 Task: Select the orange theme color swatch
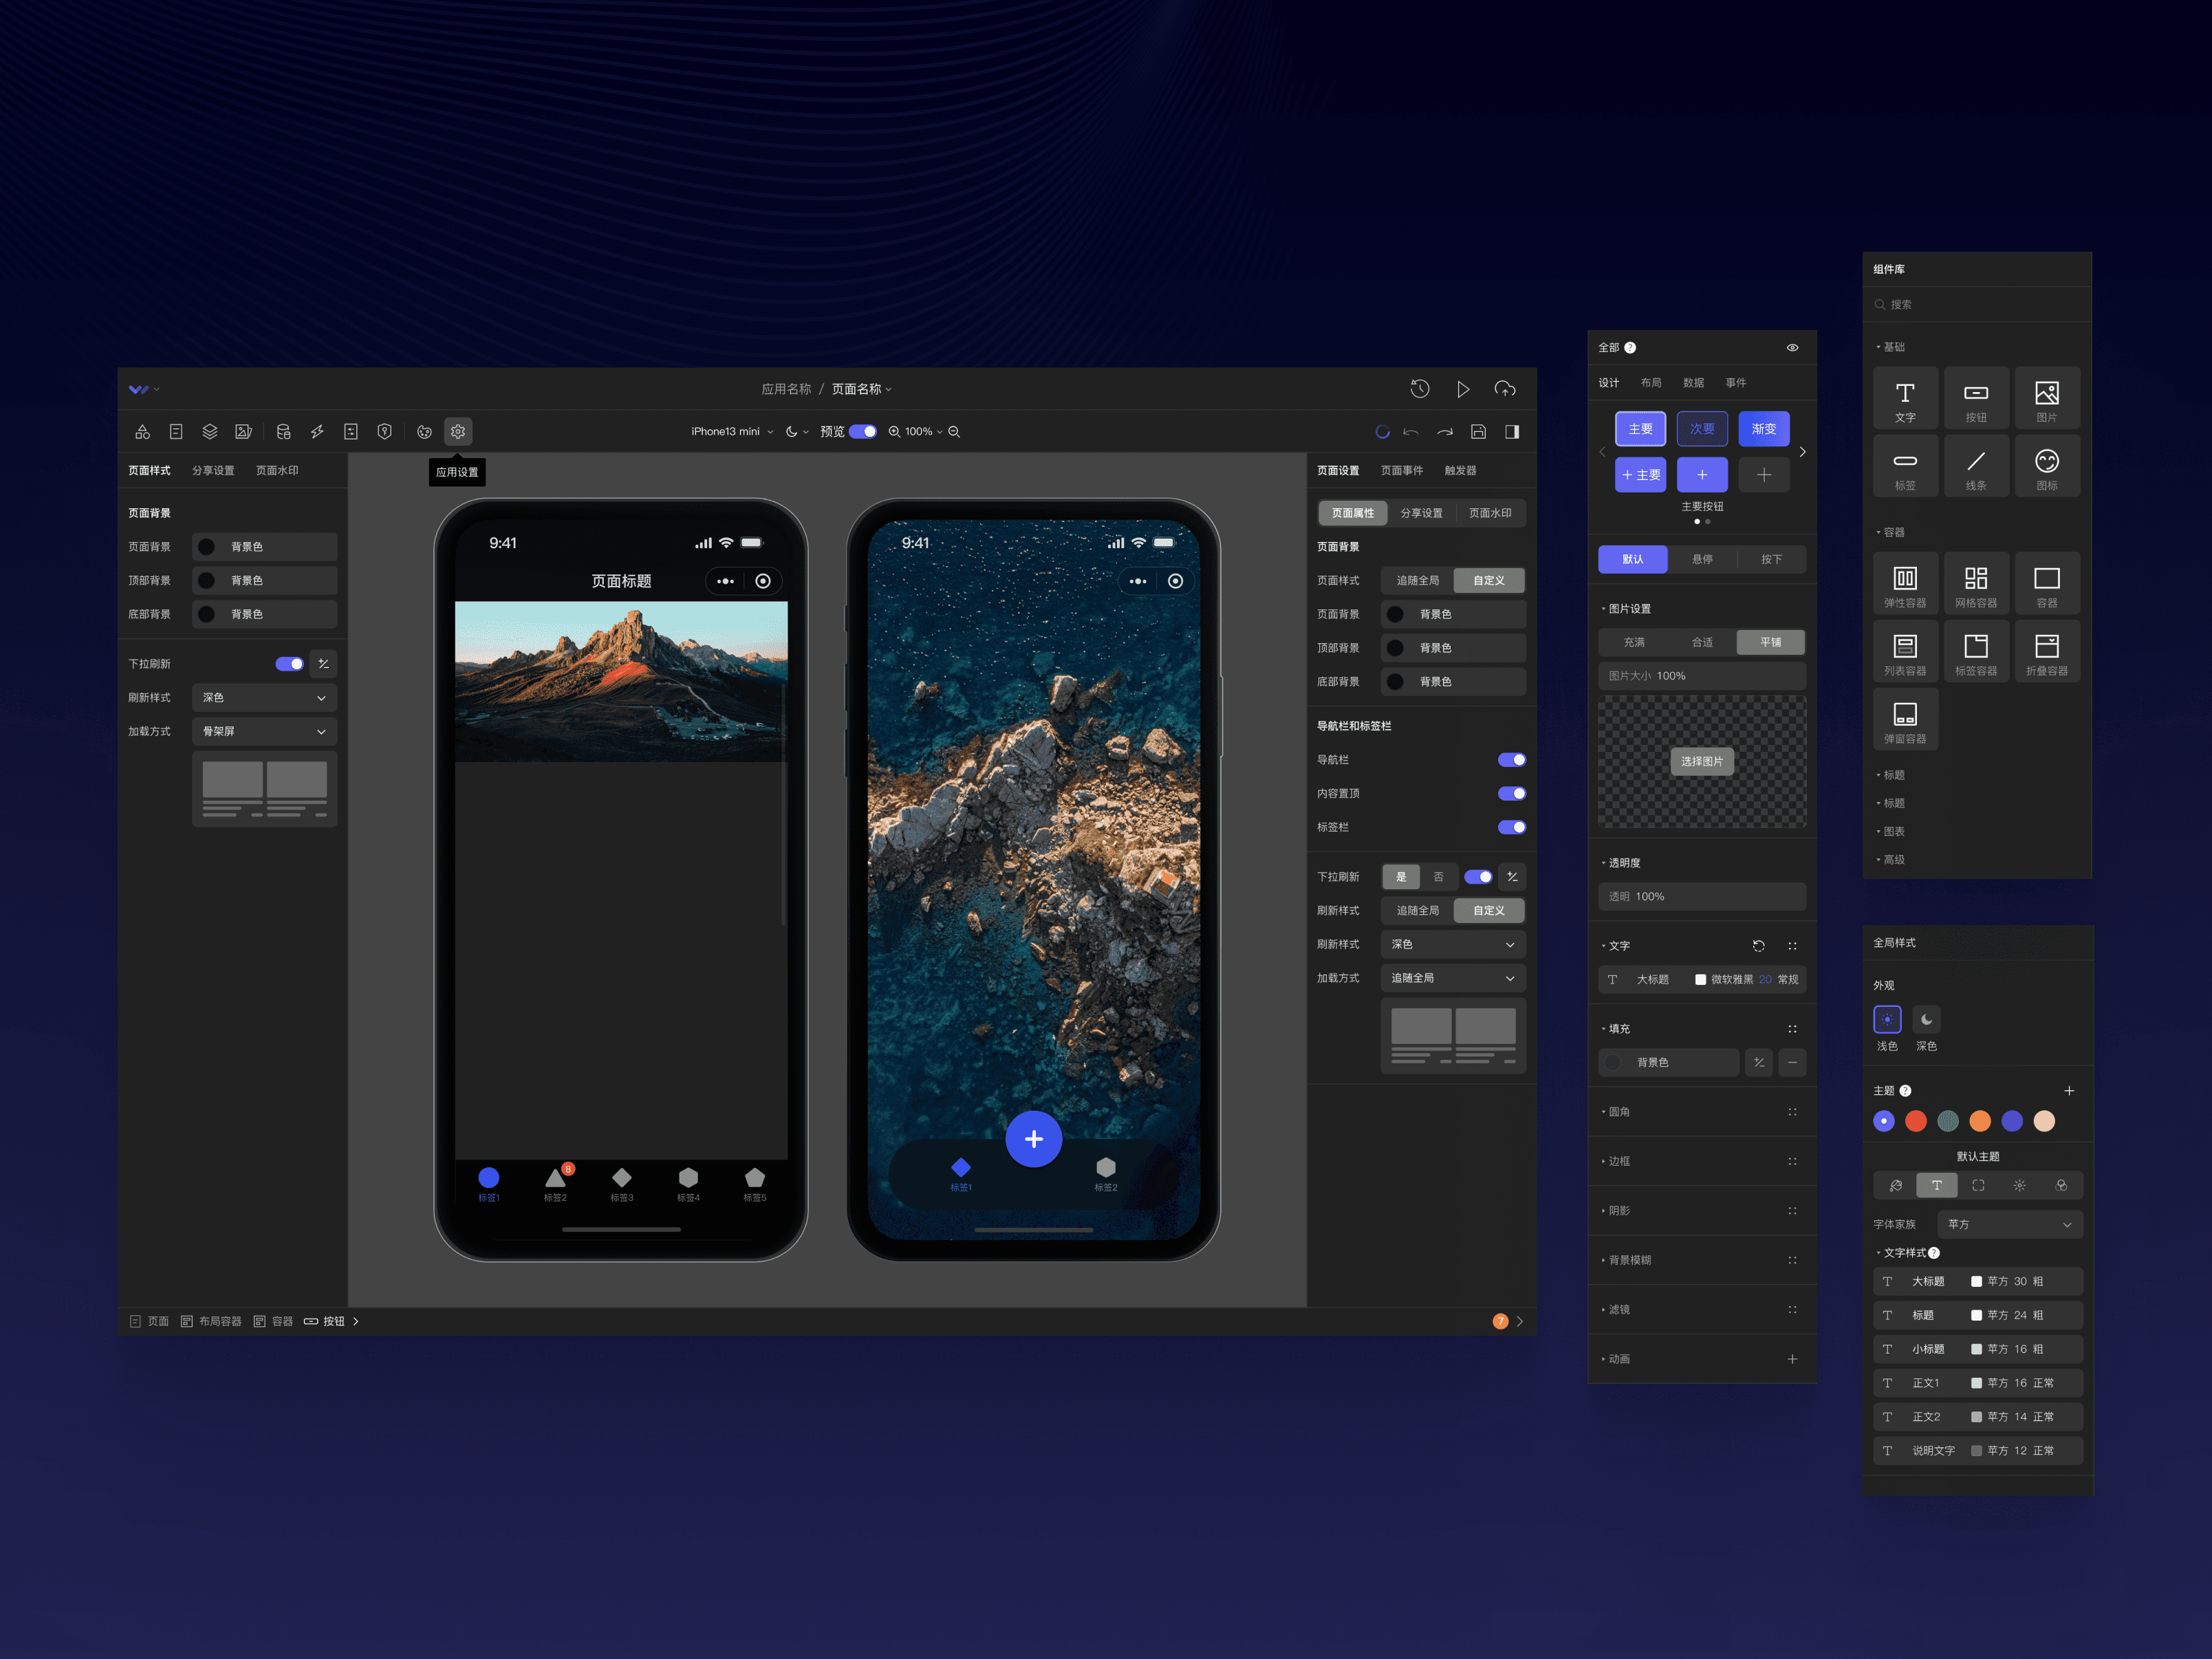tap(1980, 1122)
